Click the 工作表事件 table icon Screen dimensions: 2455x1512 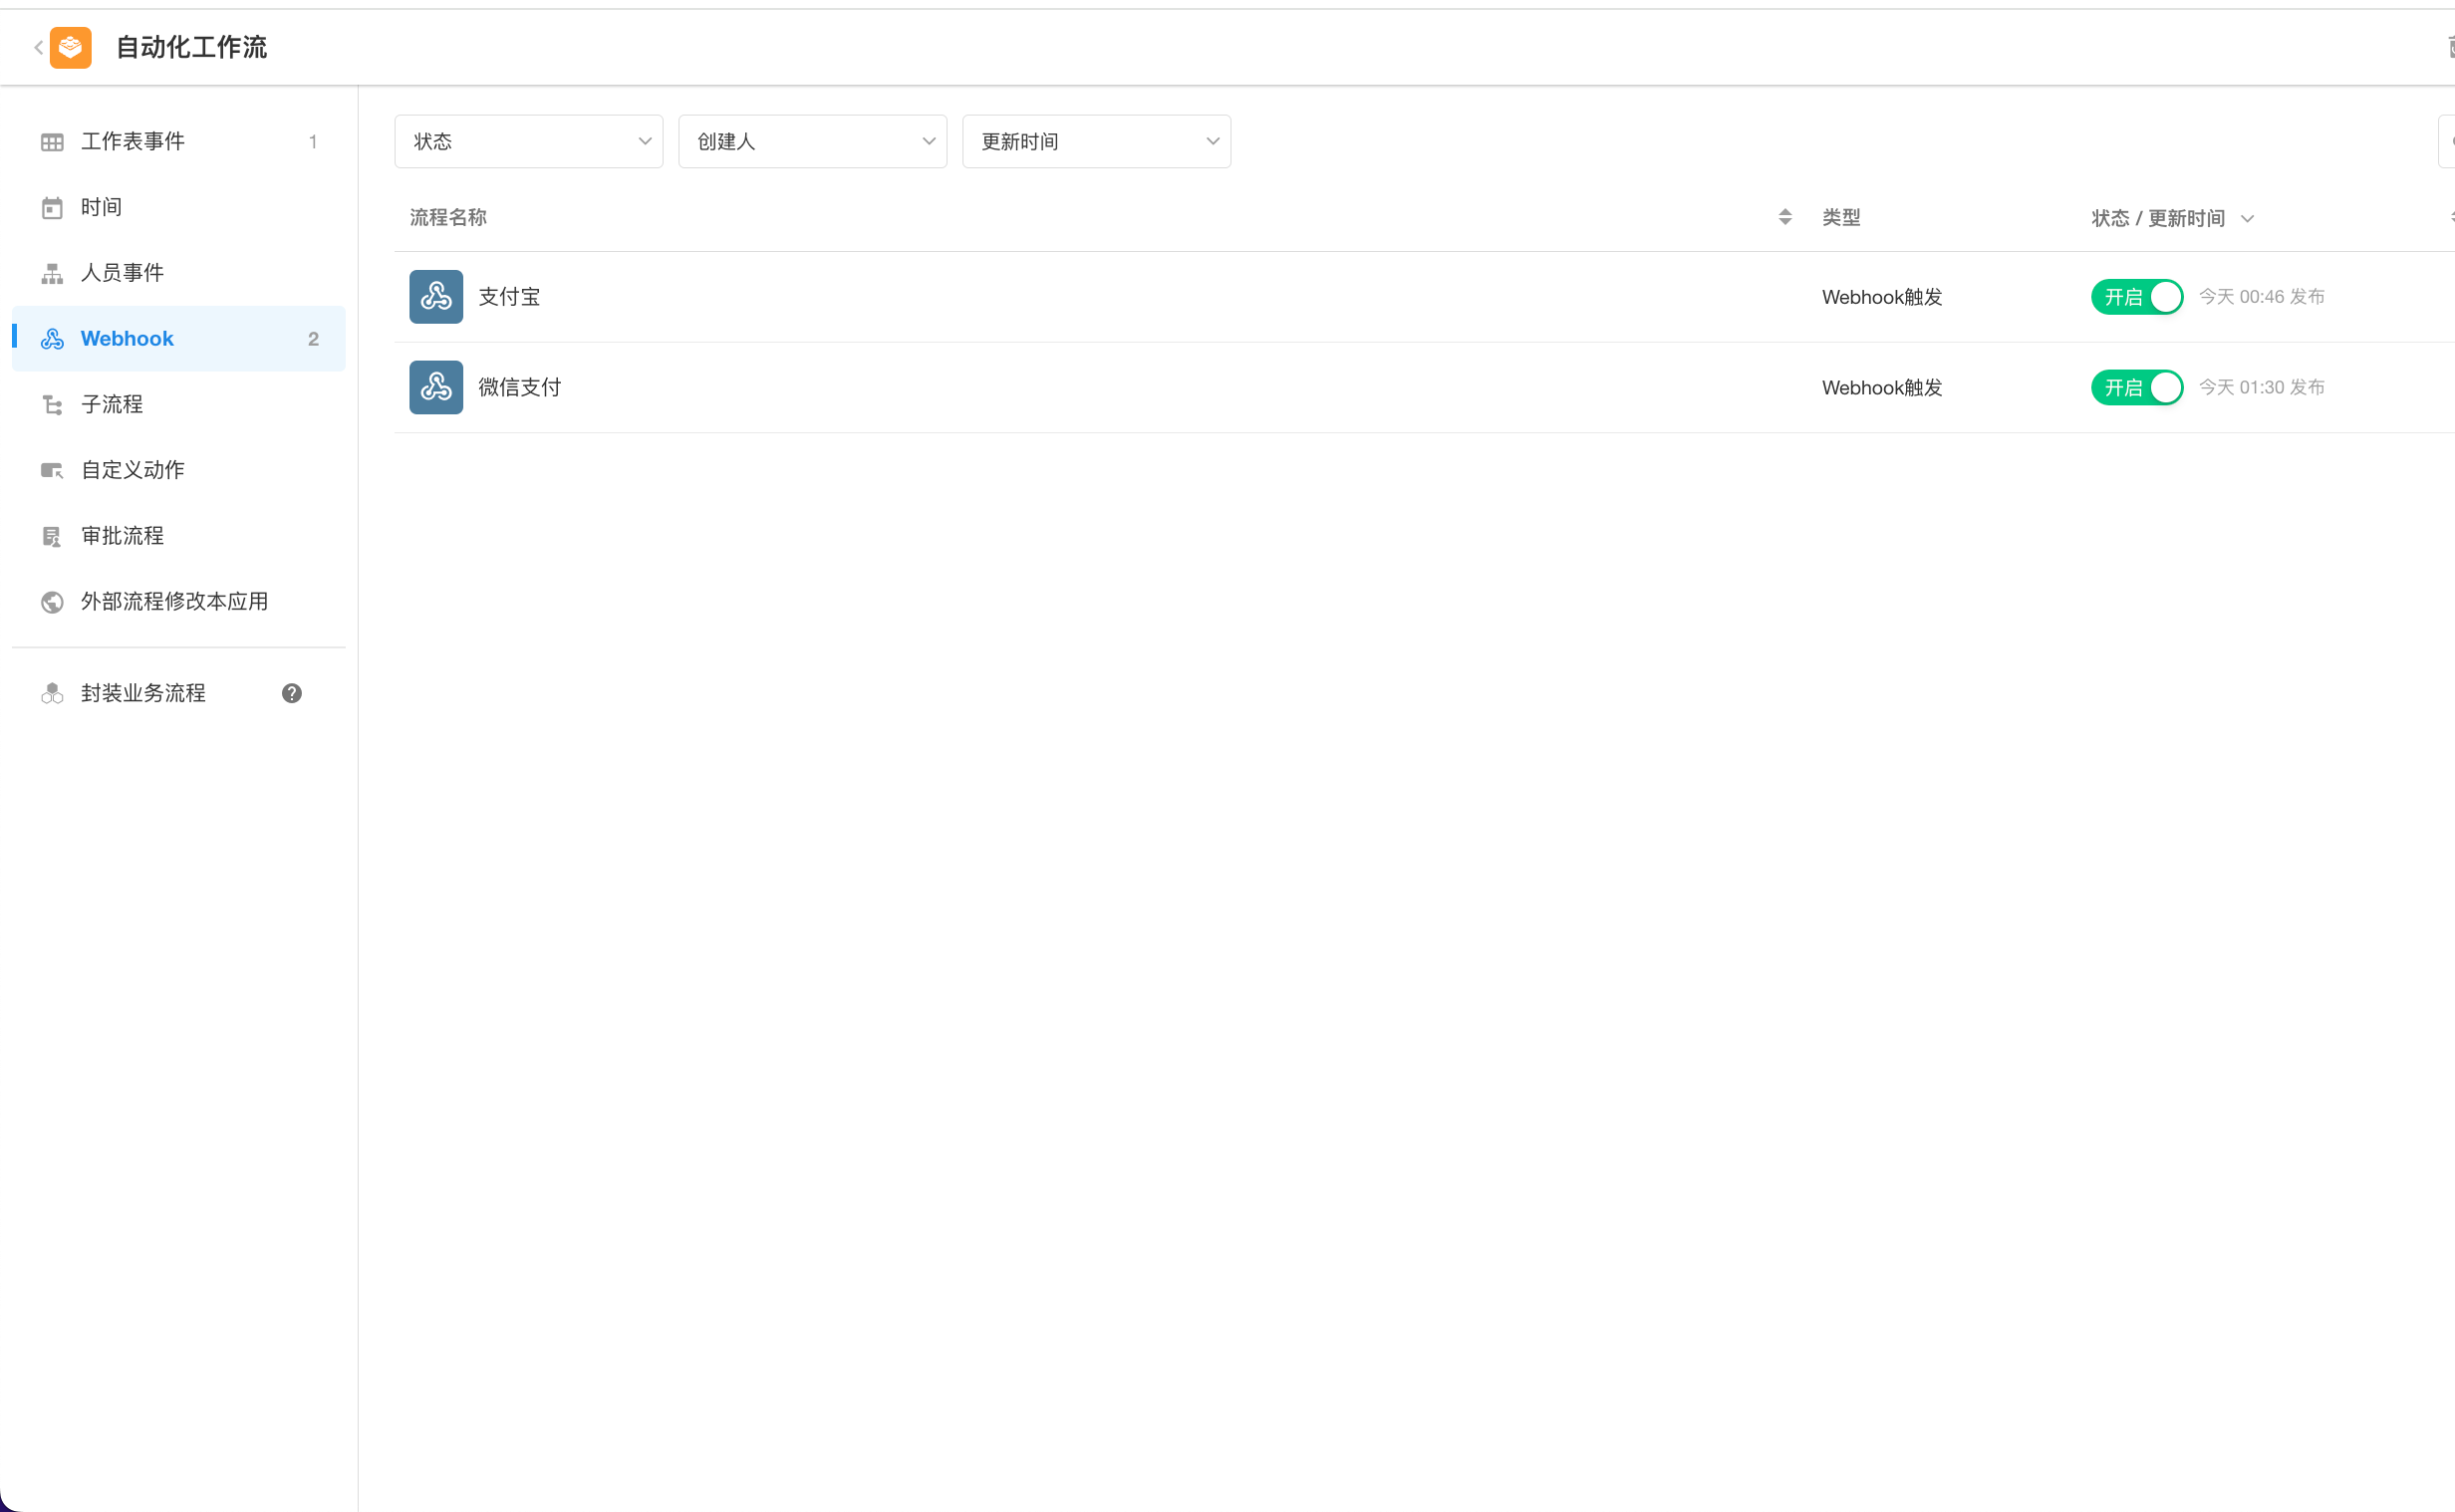click(x=52, y=142)
